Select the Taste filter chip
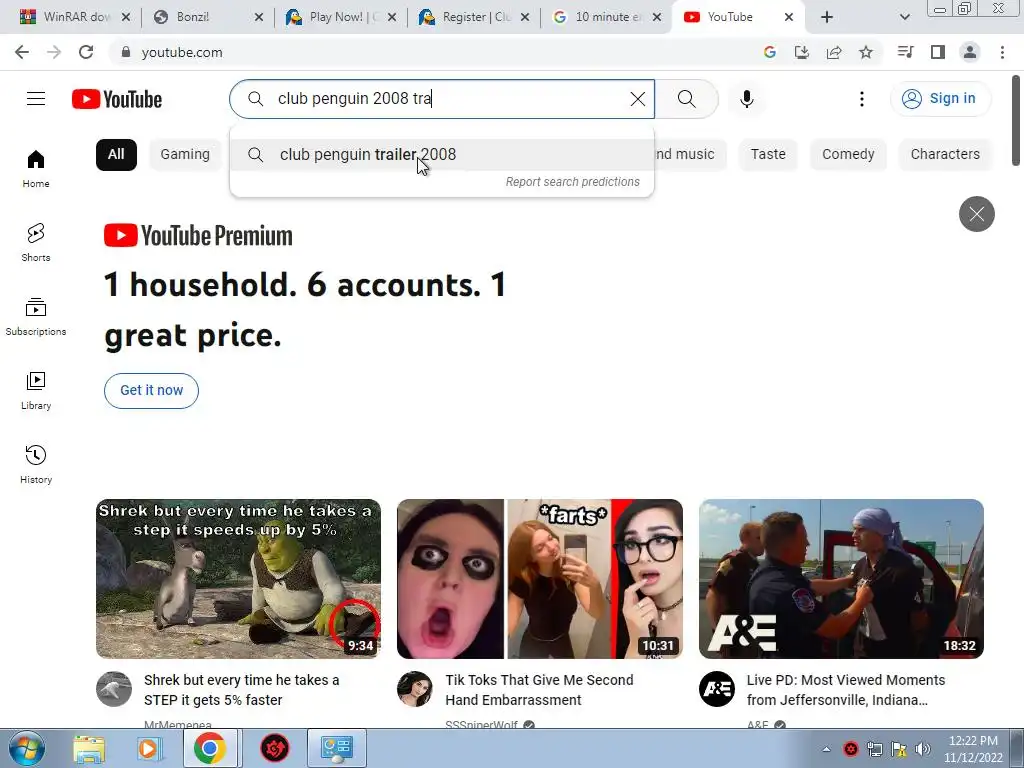 [768, 155]
